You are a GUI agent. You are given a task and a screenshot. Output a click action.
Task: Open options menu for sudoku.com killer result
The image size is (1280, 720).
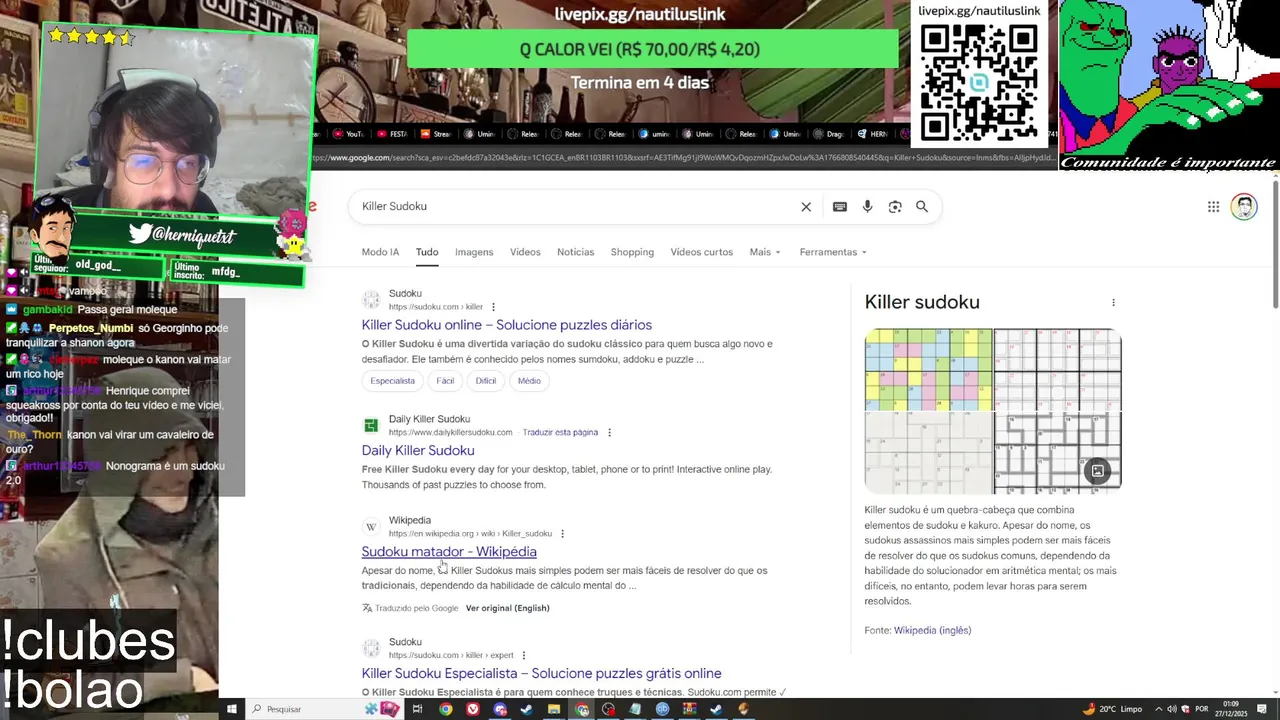tap(493, 307)
